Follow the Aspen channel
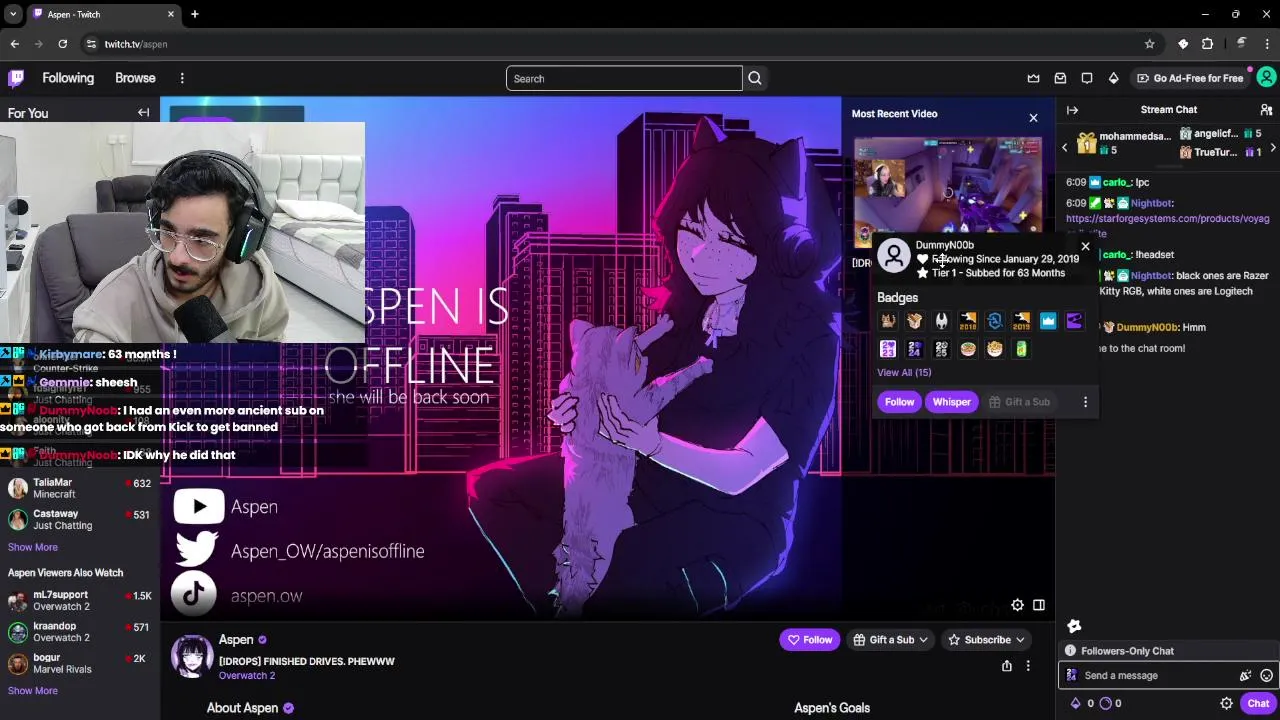The height and width of the screenshot is (720, 1280). [810, 640]
